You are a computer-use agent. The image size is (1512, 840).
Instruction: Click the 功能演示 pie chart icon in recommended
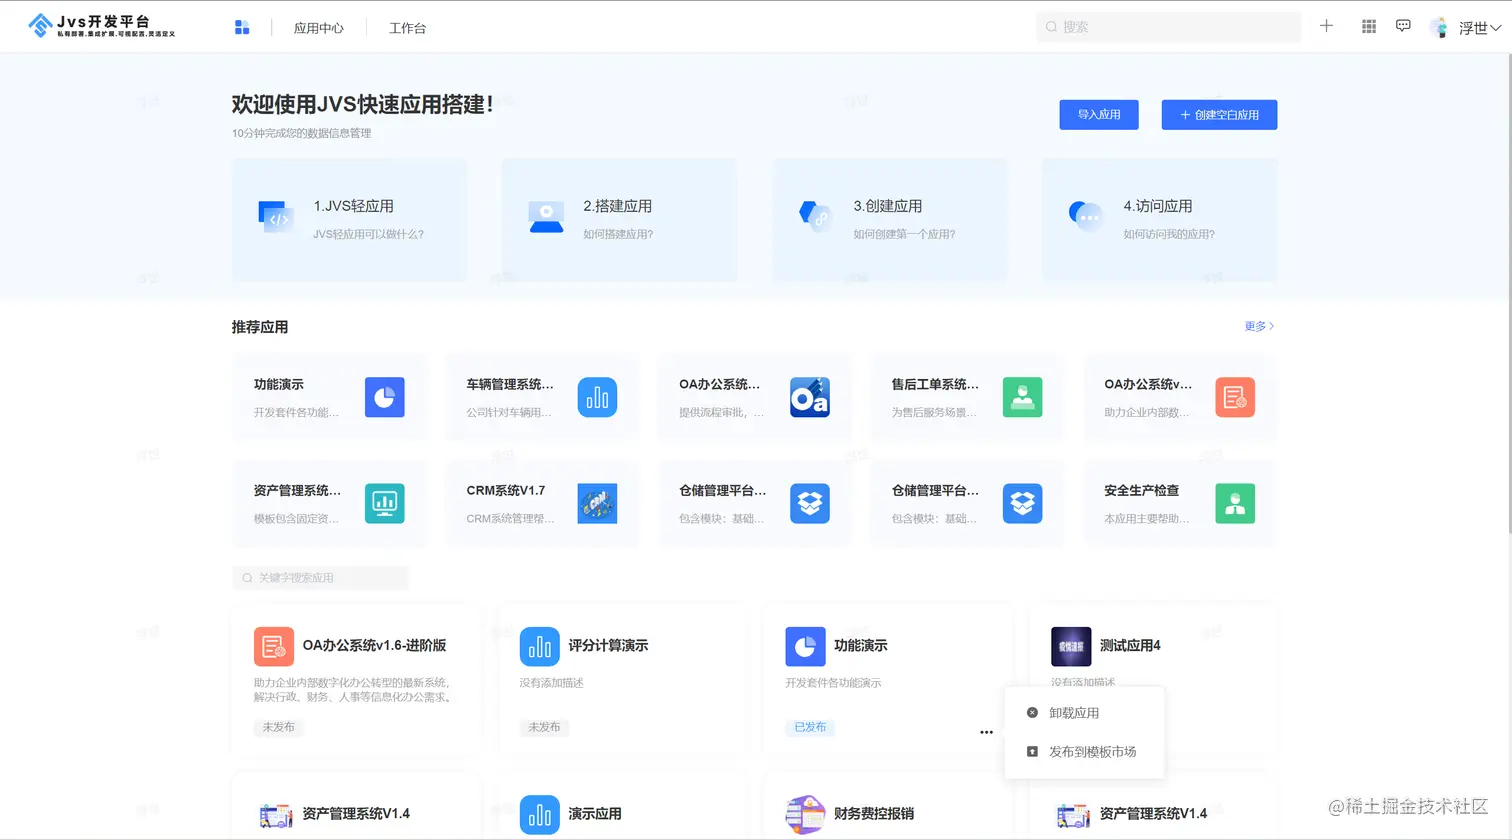385,397
